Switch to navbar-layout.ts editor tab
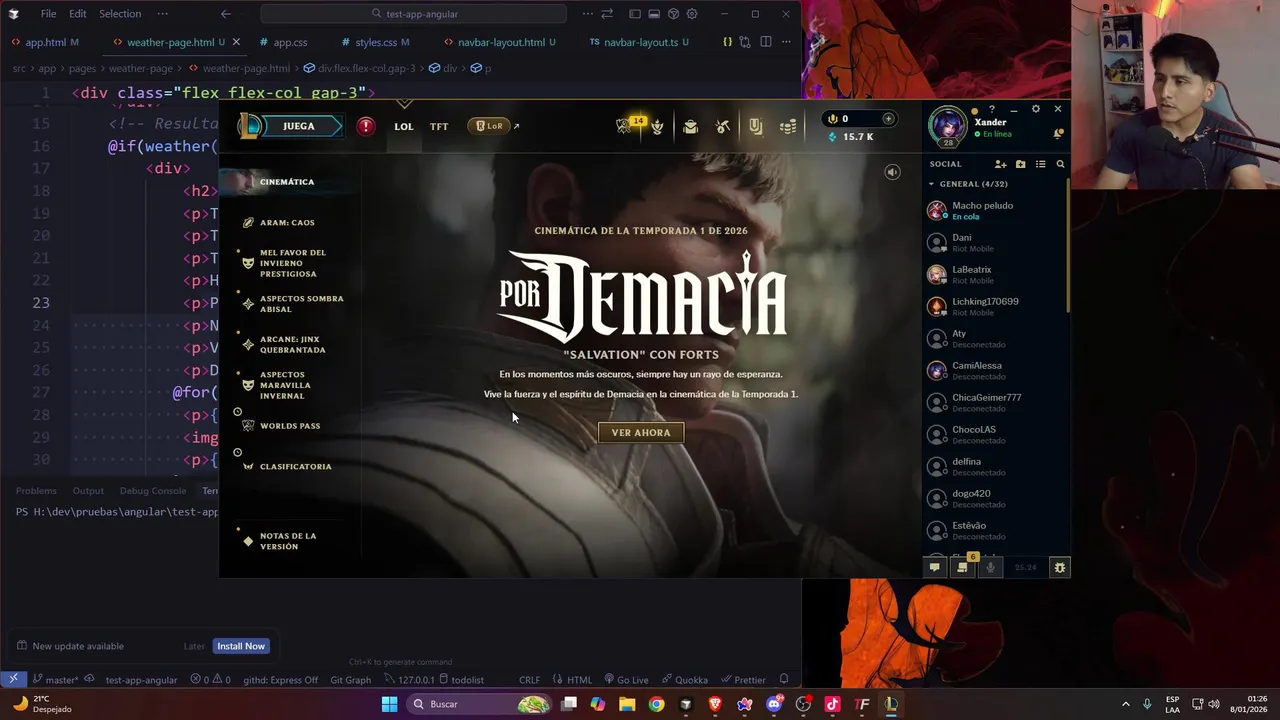Viewport: 1280px width, 720px height. tap(641, 43)
